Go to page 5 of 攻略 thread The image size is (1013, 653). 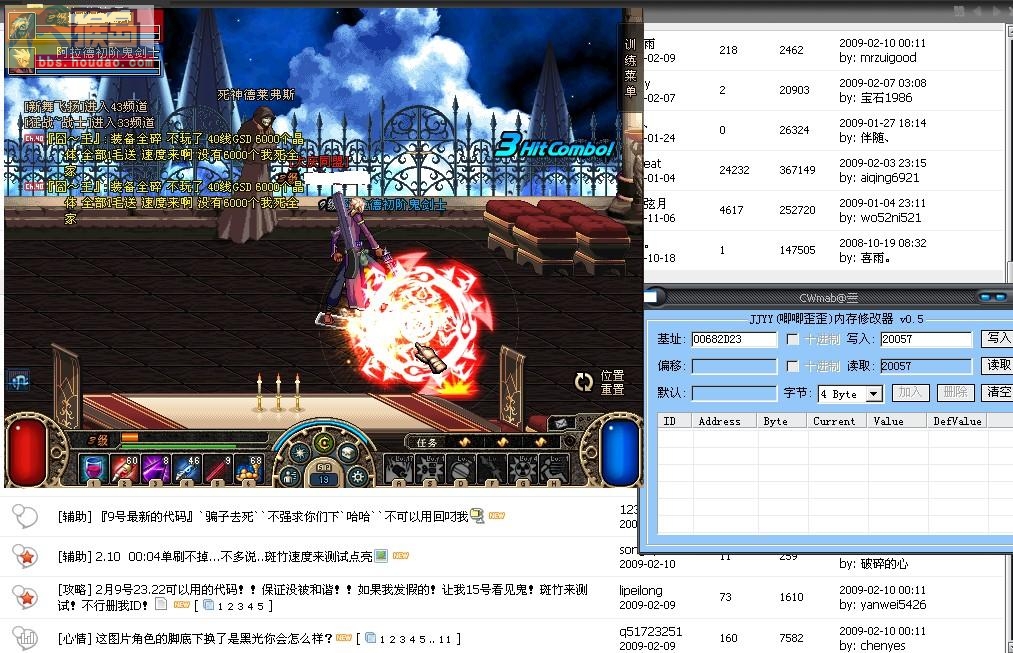click(260, 606)
